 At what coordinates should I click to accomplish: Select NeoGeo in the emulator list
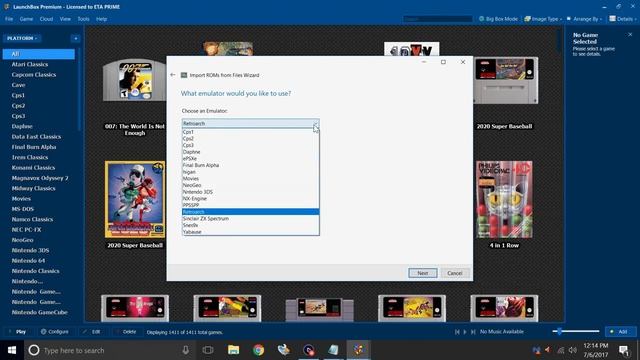[x=250, y=185]
